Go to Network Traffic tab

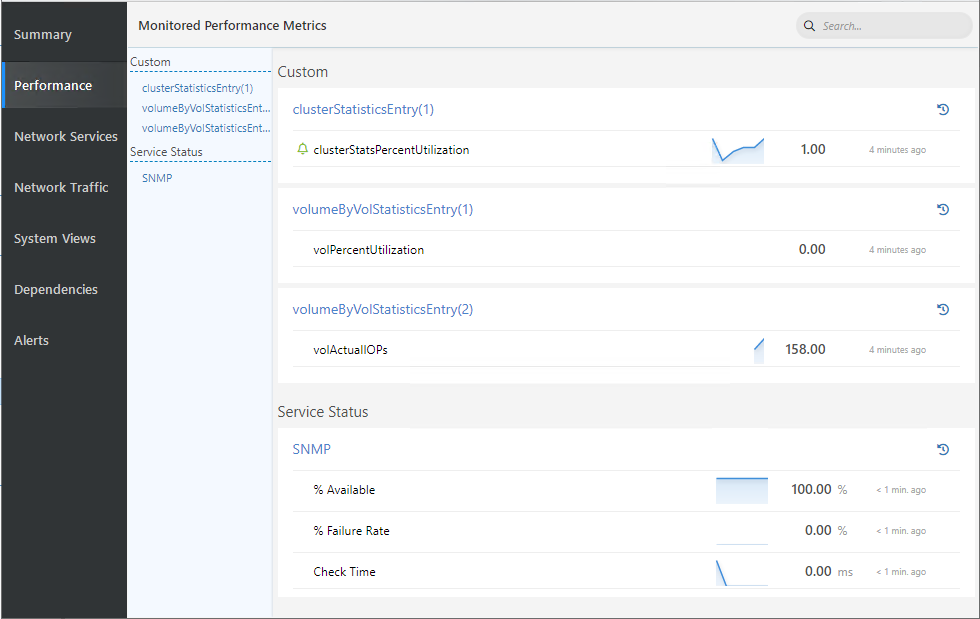64,187
